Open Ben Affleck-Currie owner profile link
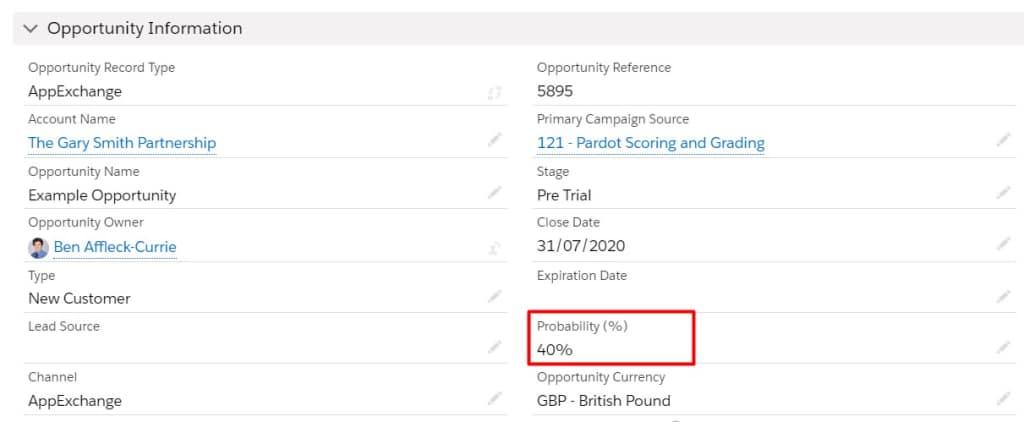 tap(114, 247)
